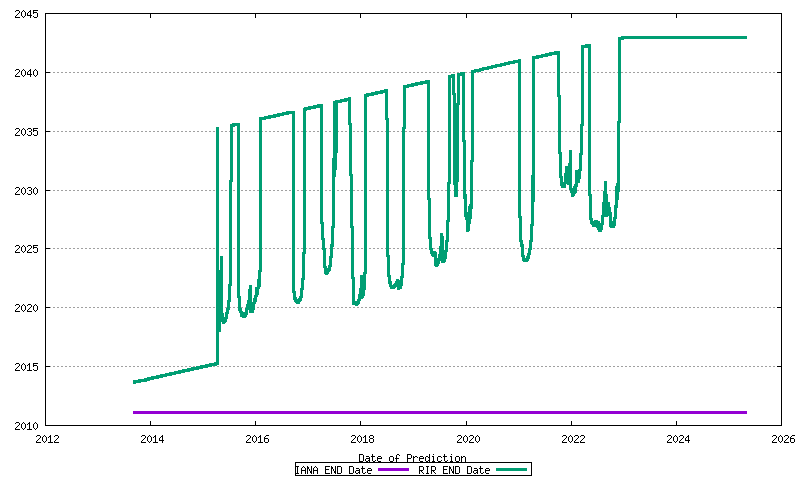Screen dimensions: 800x480
Task: Click the "Date of Prediction" axis title
Action: click(x=412, y=458)
